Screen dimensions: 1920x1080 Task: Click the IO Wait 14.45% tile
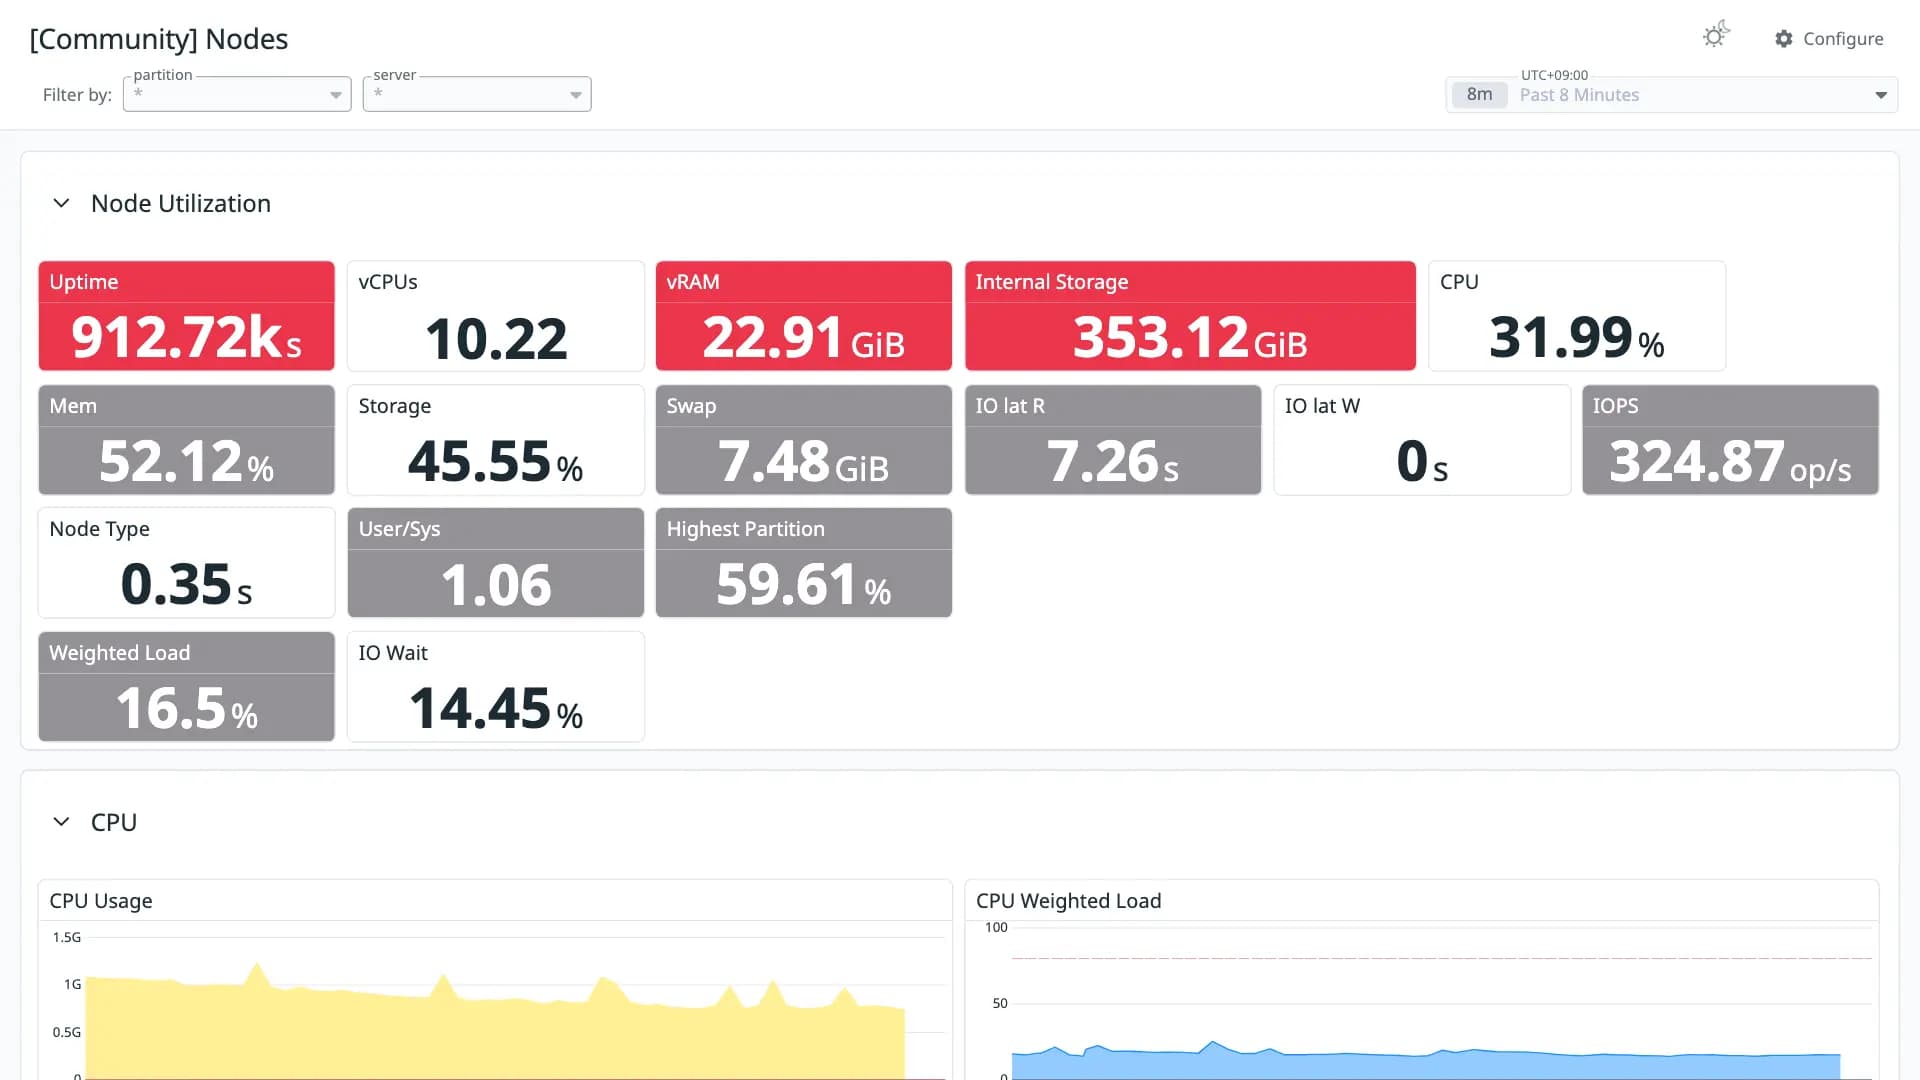(x=495, y=687)
